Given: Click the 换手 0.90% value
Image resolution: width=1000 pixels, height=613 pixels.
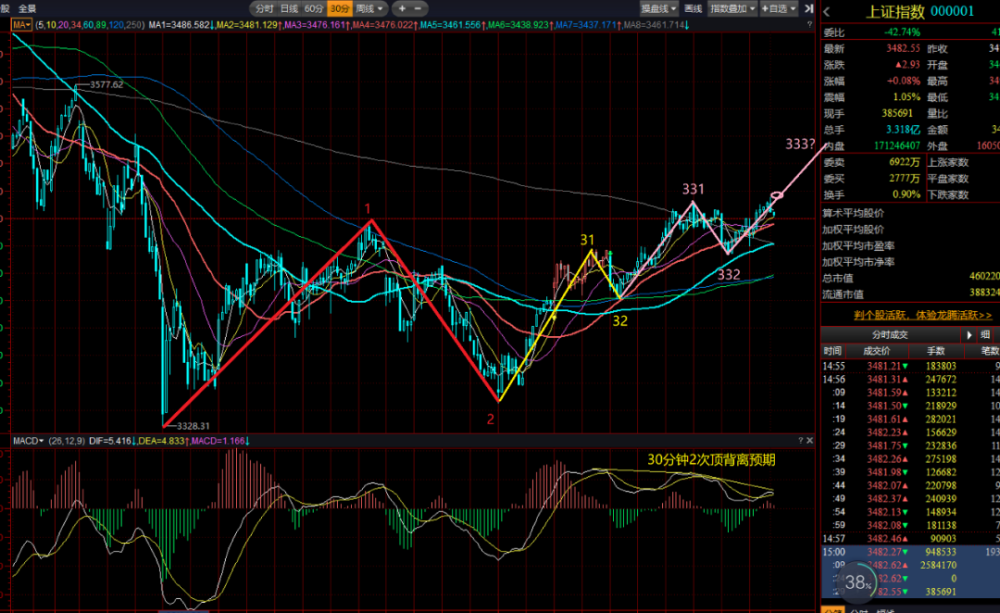Looking at the screenshot, I should [906, 195].
